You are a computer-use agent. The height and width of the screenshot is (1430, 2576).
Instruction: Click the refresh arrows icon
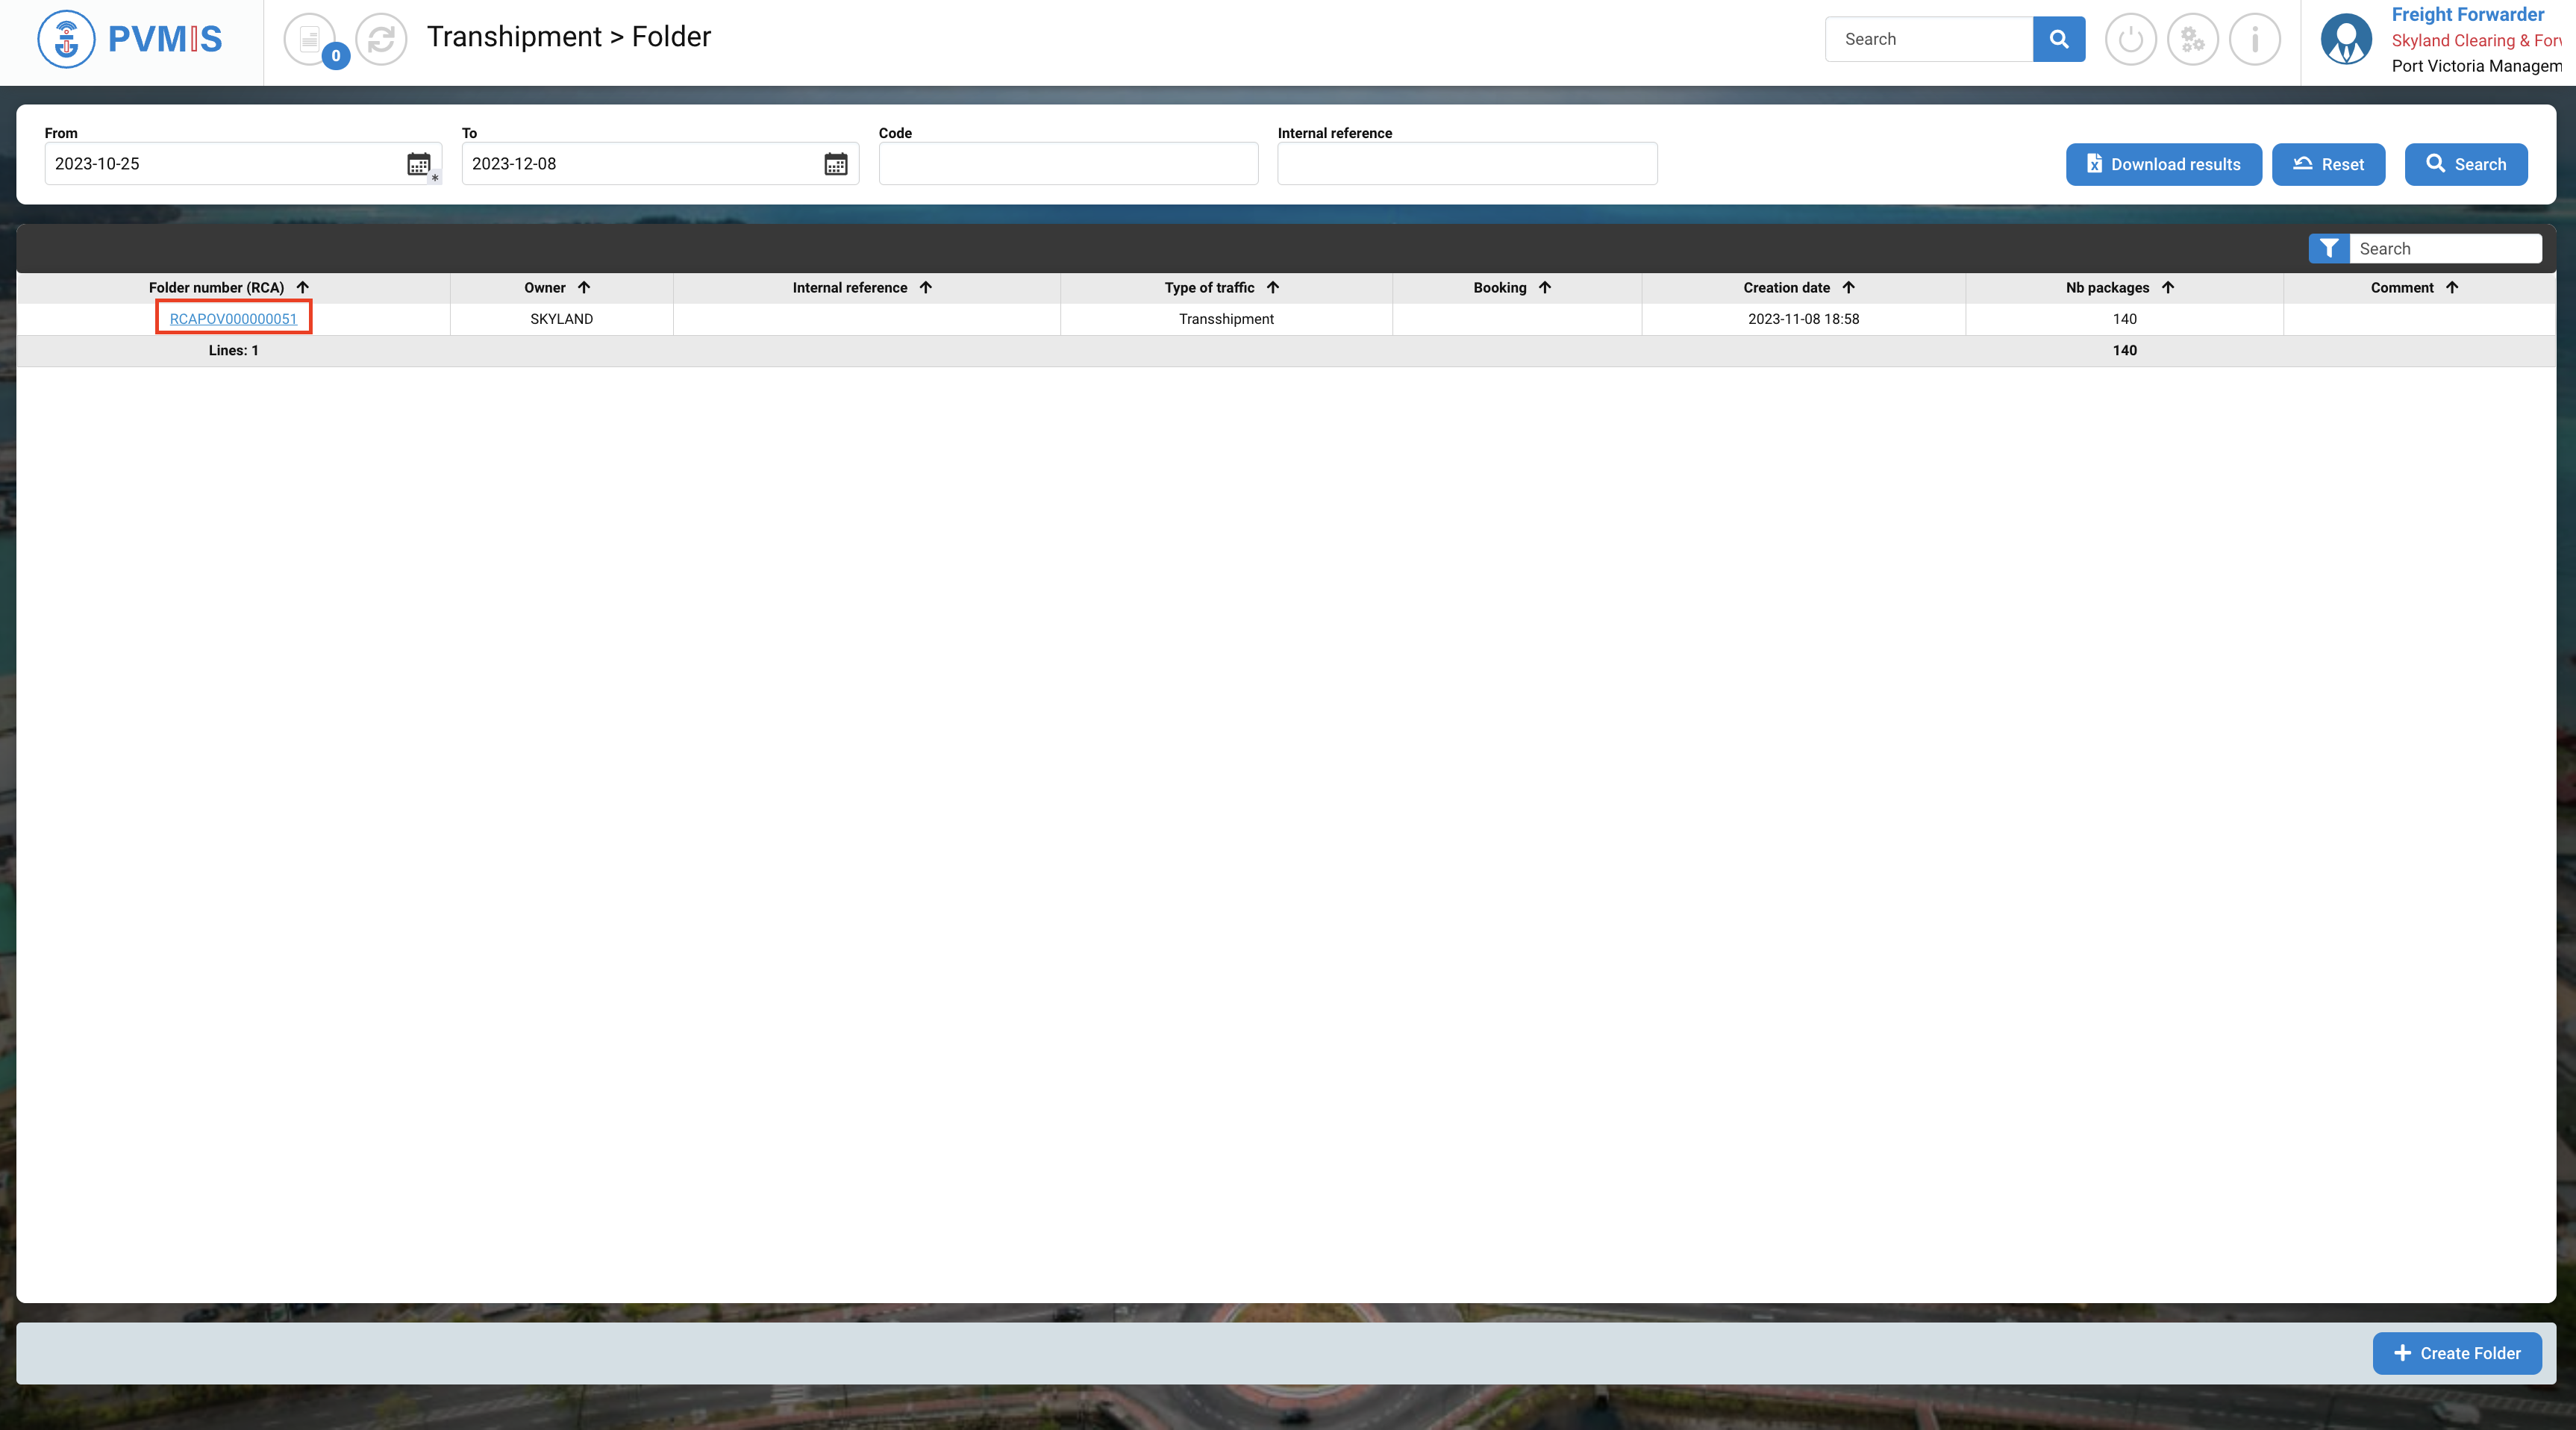pos(381,40)
